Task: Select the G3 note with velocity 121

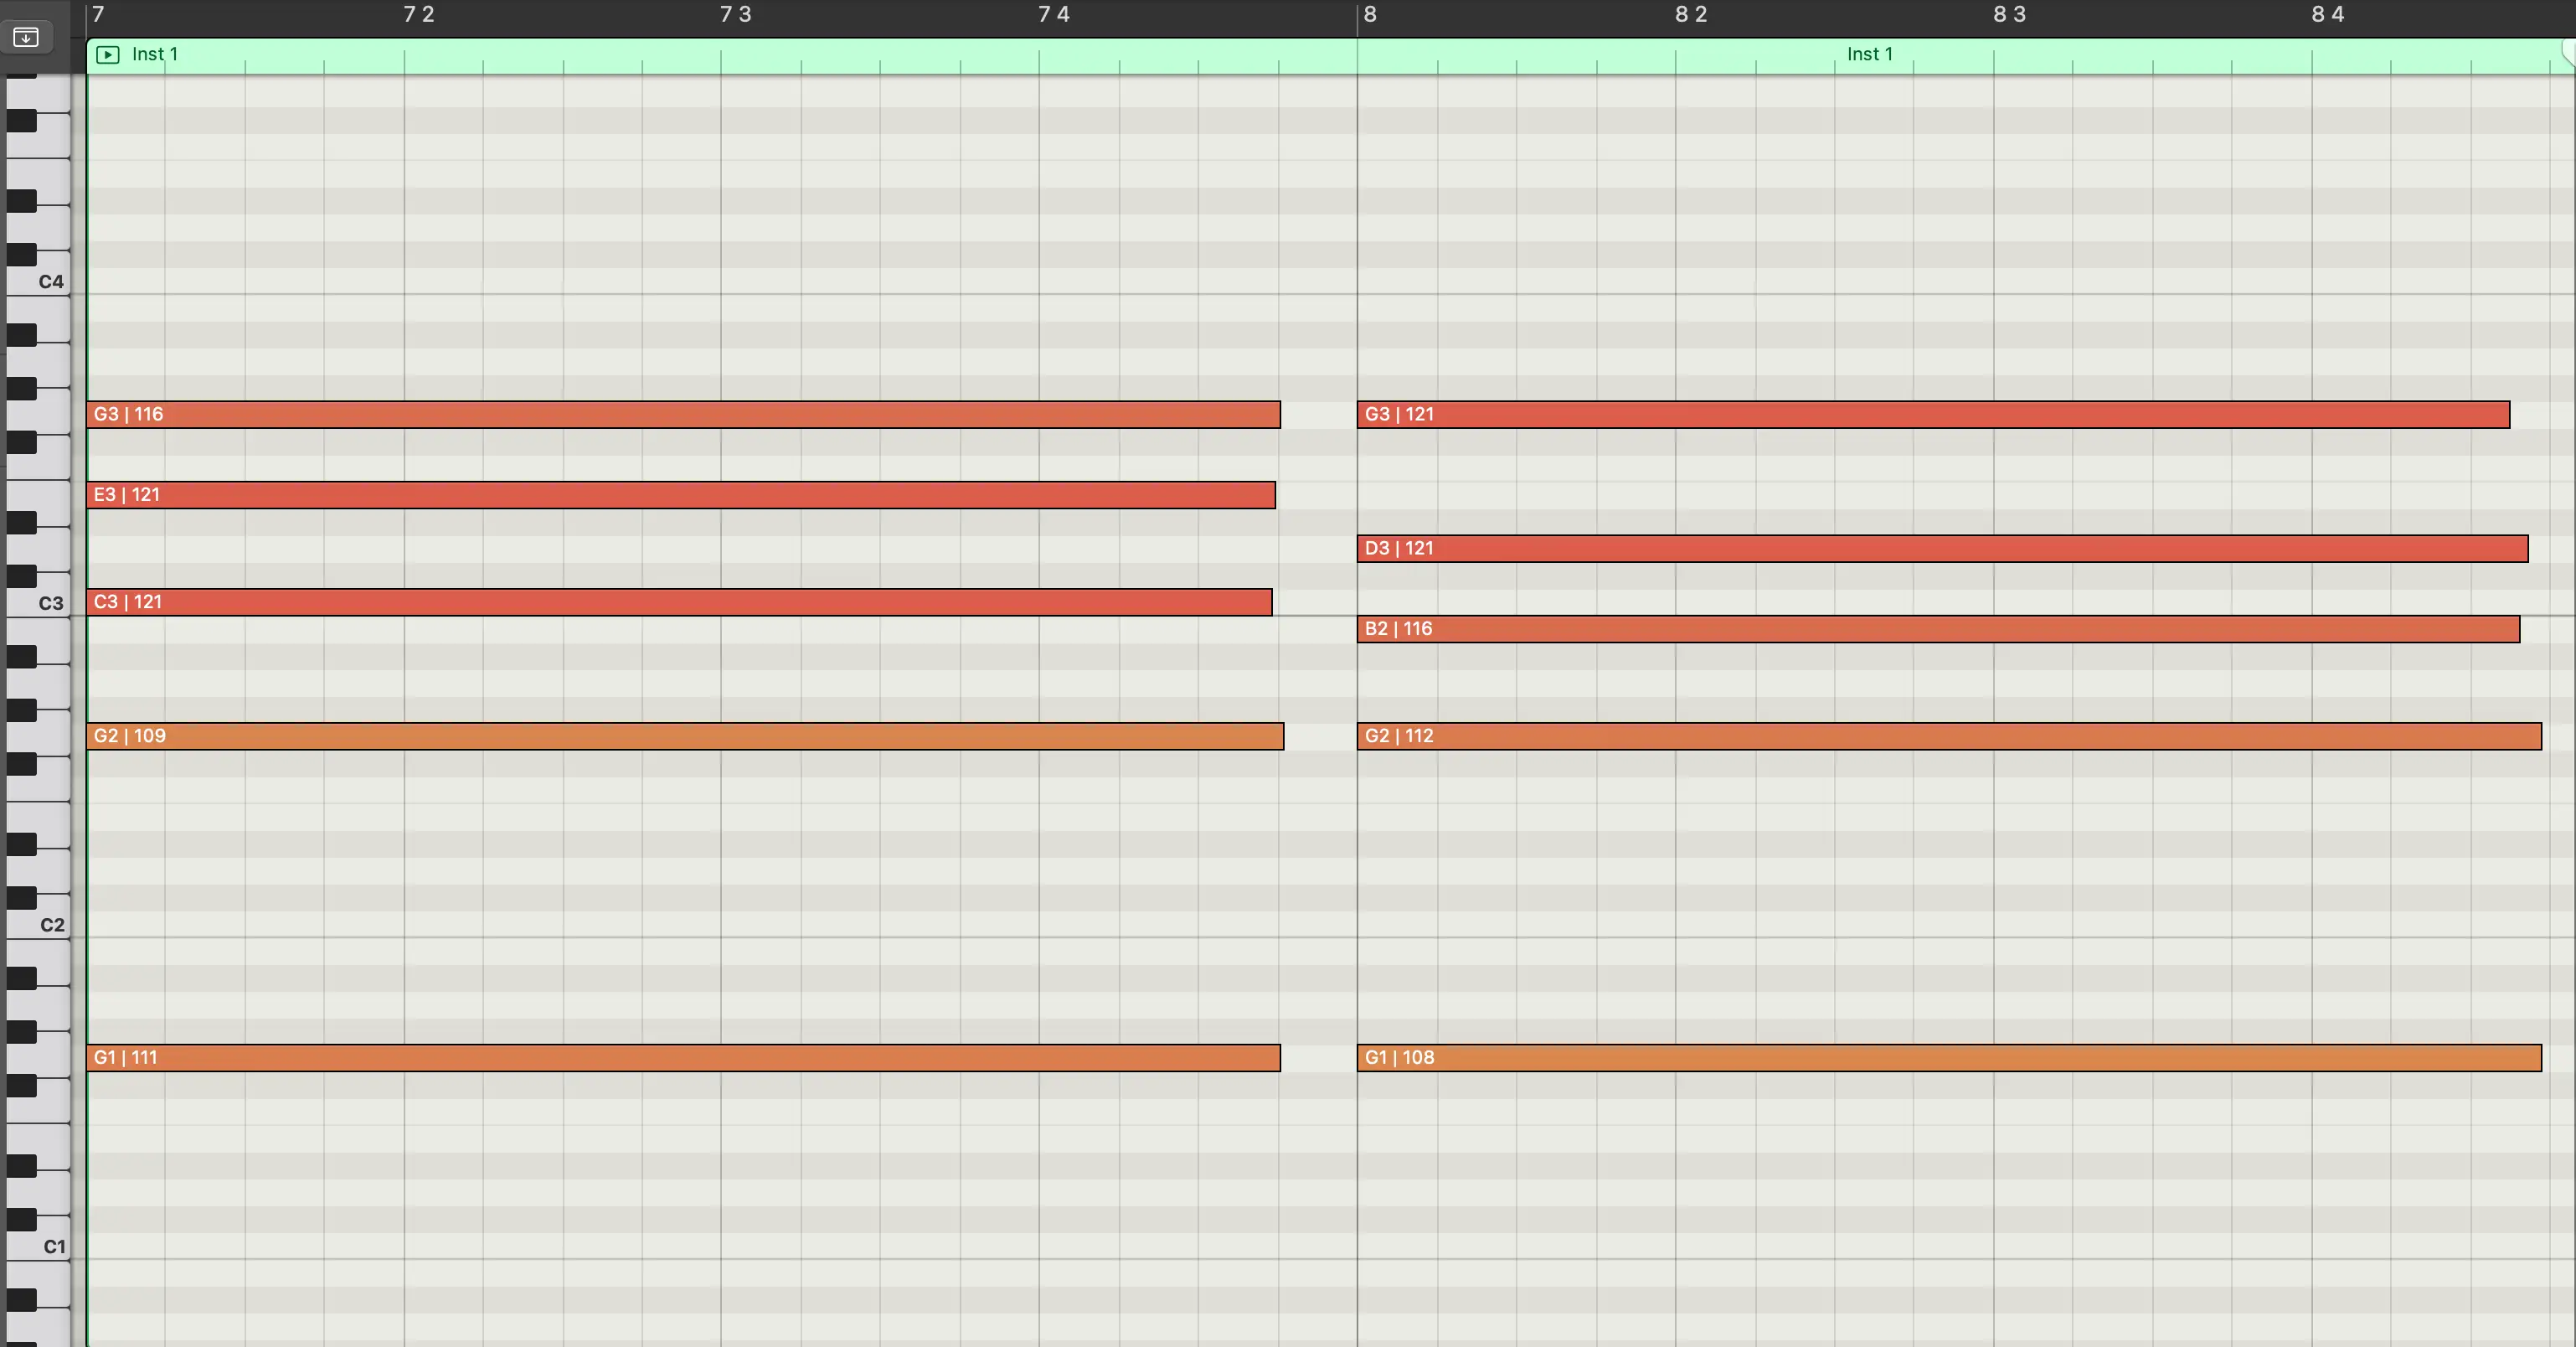Action: [1932, 415]
